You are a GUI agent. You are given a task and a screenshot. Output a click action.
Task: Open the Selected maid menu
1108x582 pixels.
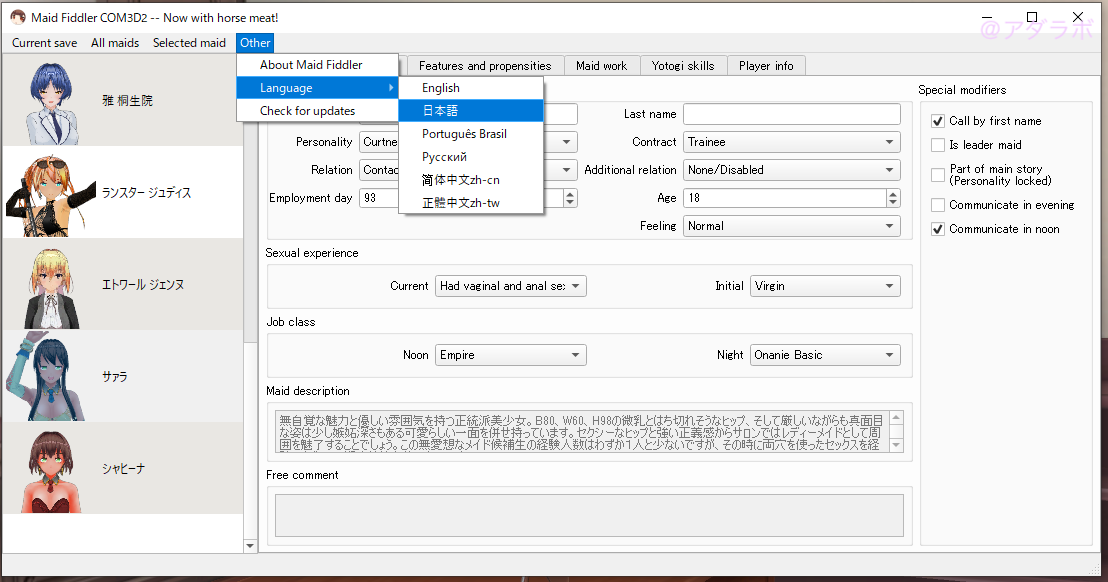(x=189, y=43)
